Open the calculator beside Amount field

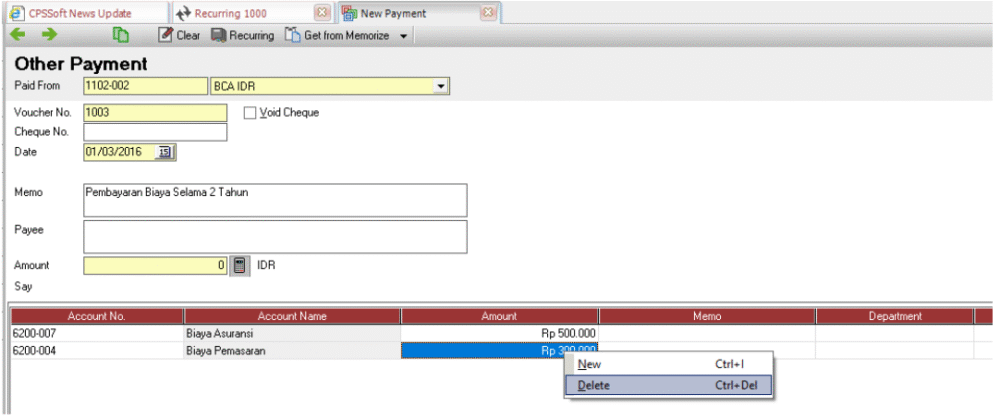[240, 266]
